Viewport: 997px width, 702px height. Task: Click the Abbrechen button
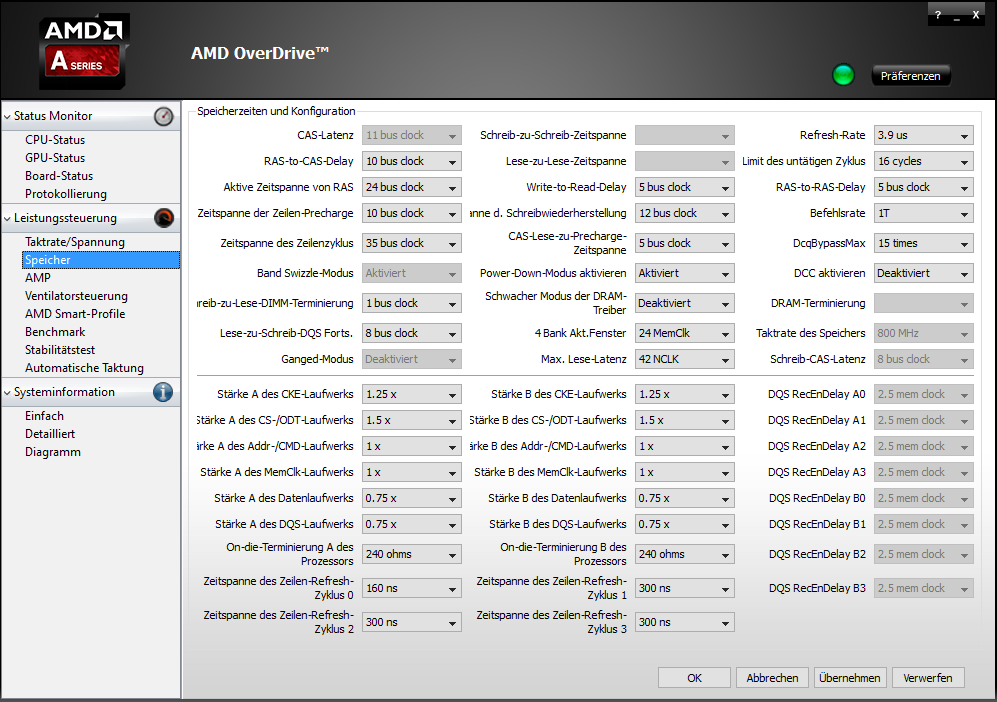point(772,678)
